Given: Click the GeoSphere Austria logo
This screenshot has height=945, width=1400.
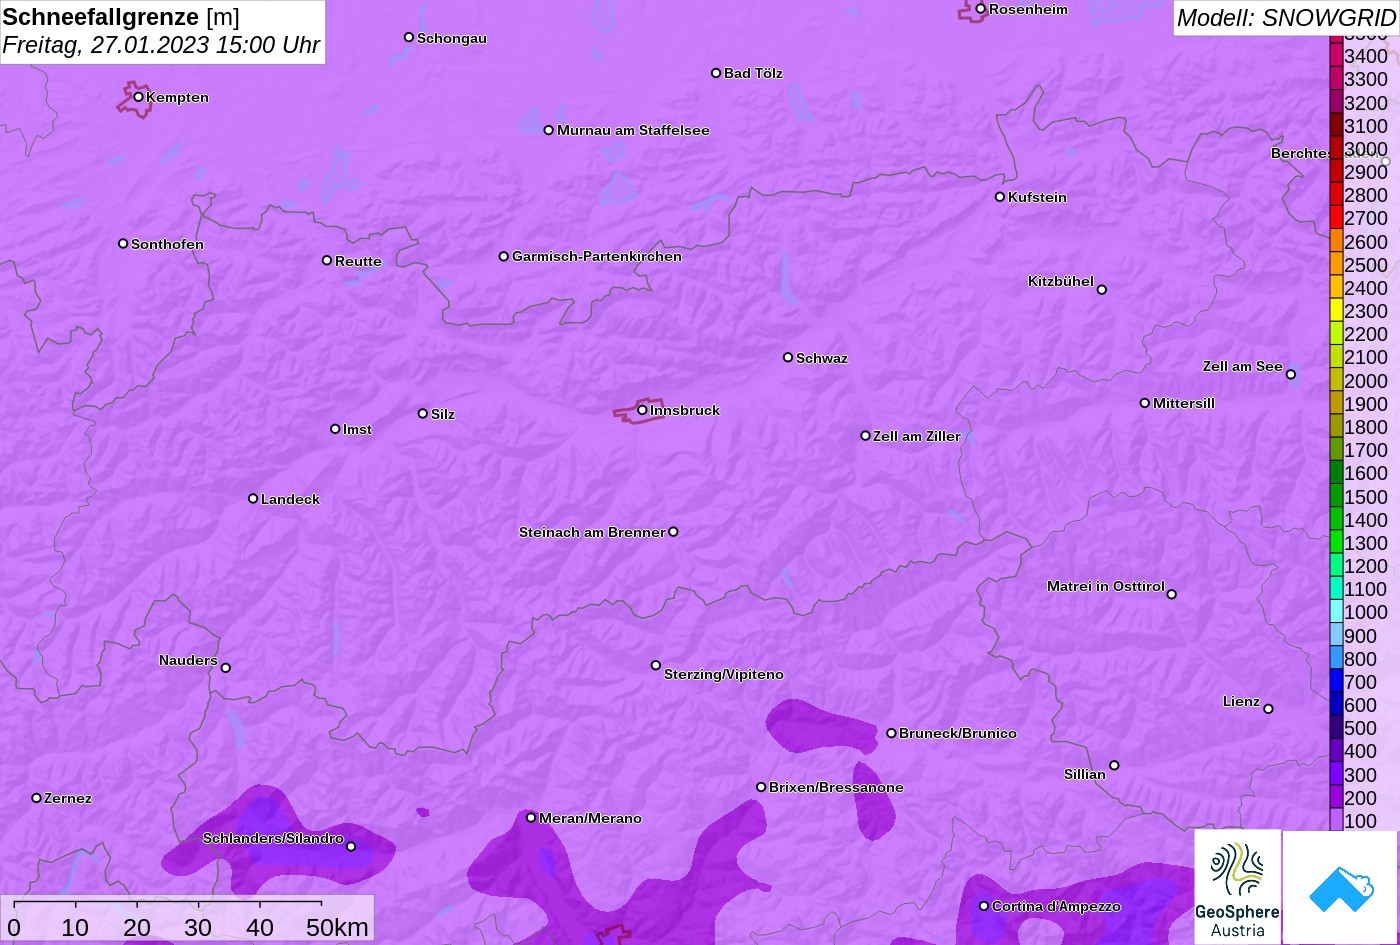Looking at the screenshot, I should tap(1237, 887).
